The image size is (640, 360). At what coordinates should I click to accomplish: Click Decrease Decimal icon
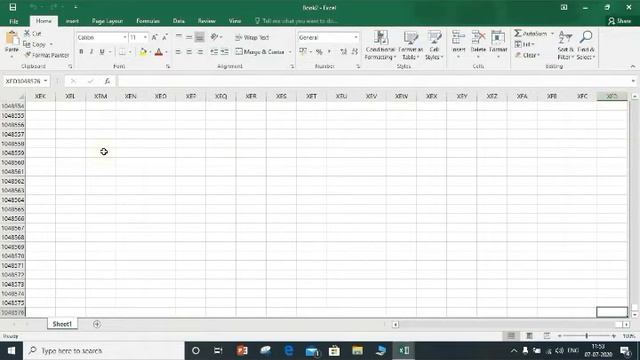pyautogui.click(x=354, y=52)
